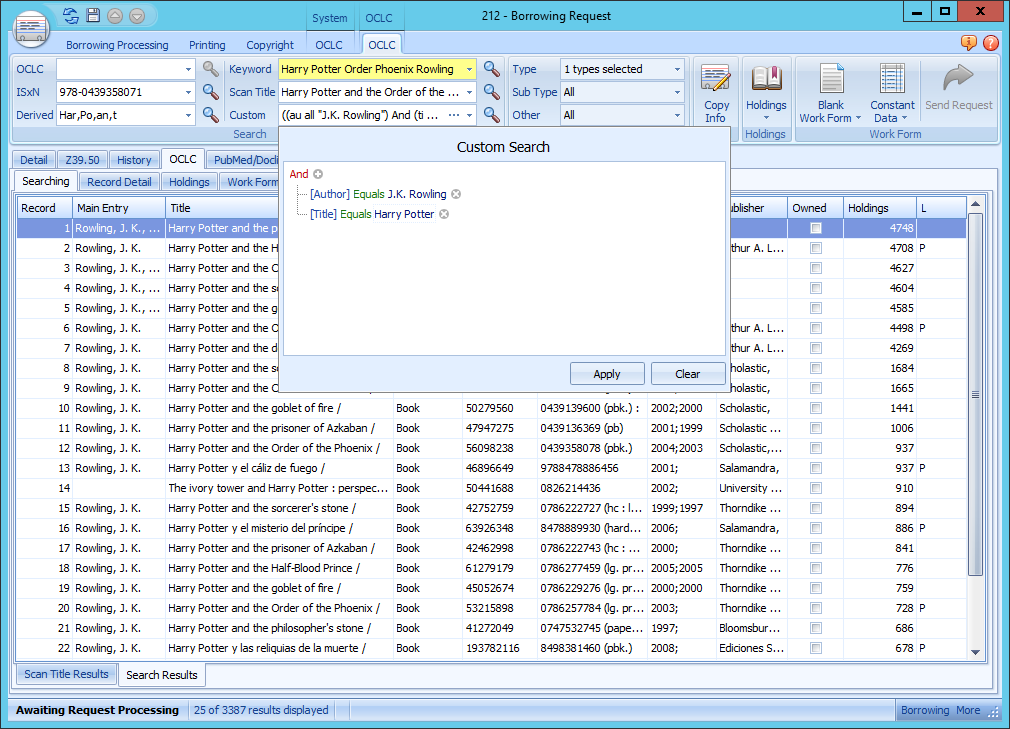Click the Apply button in Custom Search
Screen dimensions: 1010x729
coord(607,372)
